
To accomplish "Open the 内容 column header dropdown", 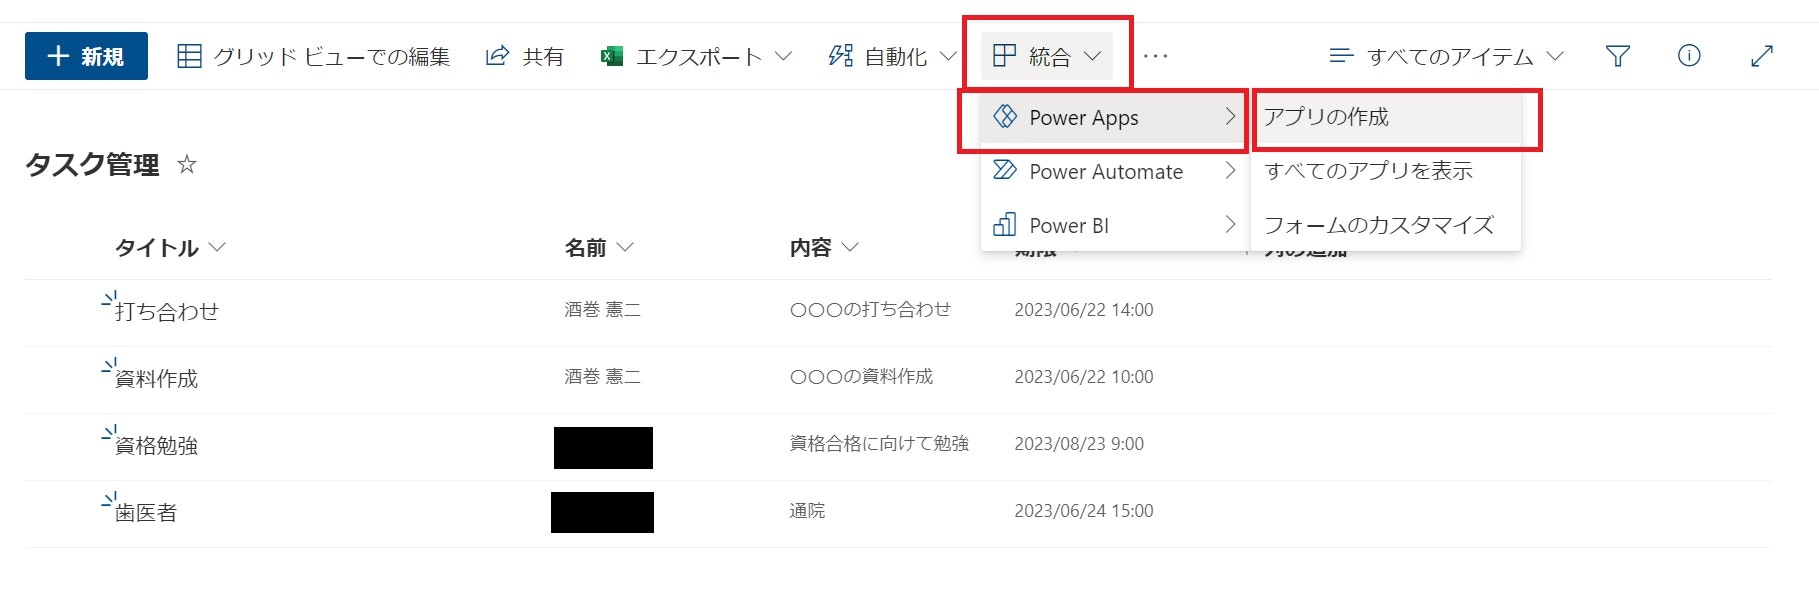I will (824, 248).
